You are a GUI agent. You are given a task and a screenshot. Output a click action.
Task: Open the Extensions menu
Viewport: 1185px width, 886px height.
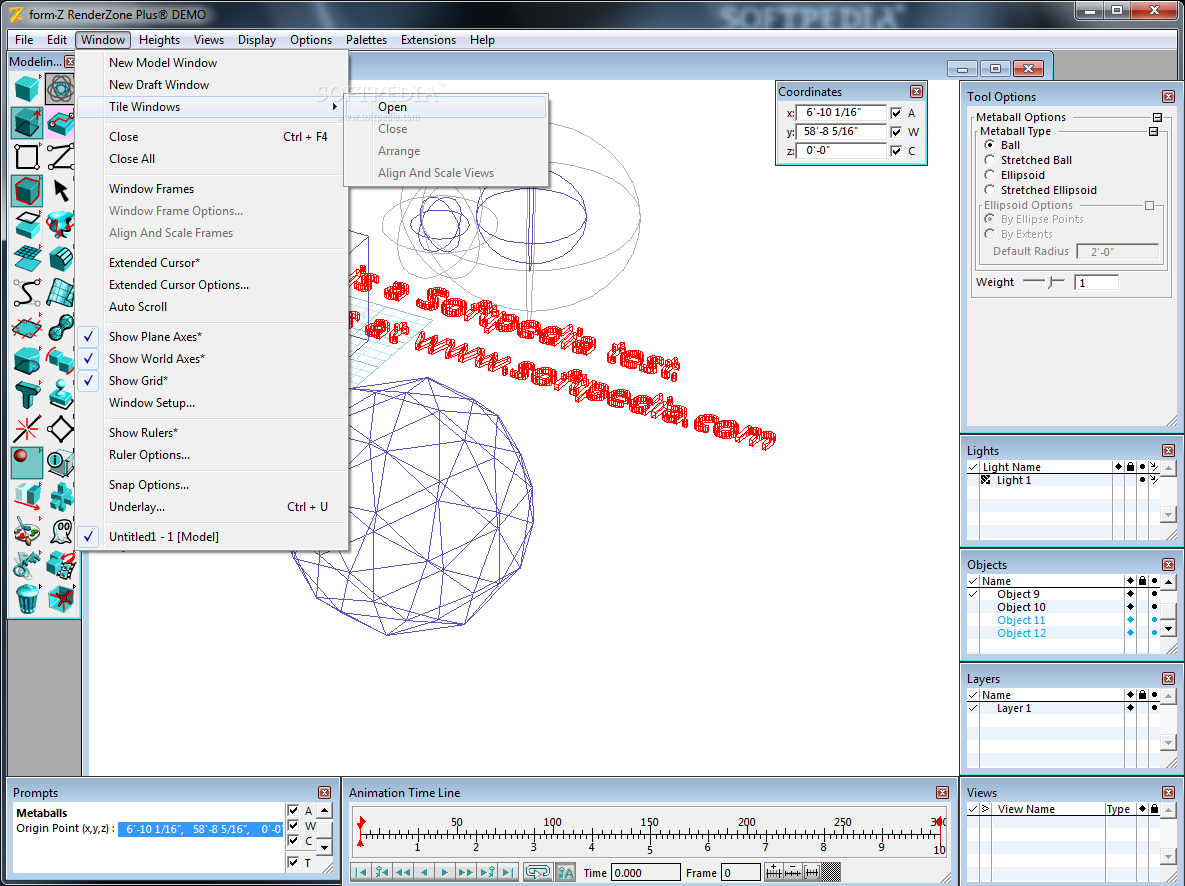pos(429,40)
